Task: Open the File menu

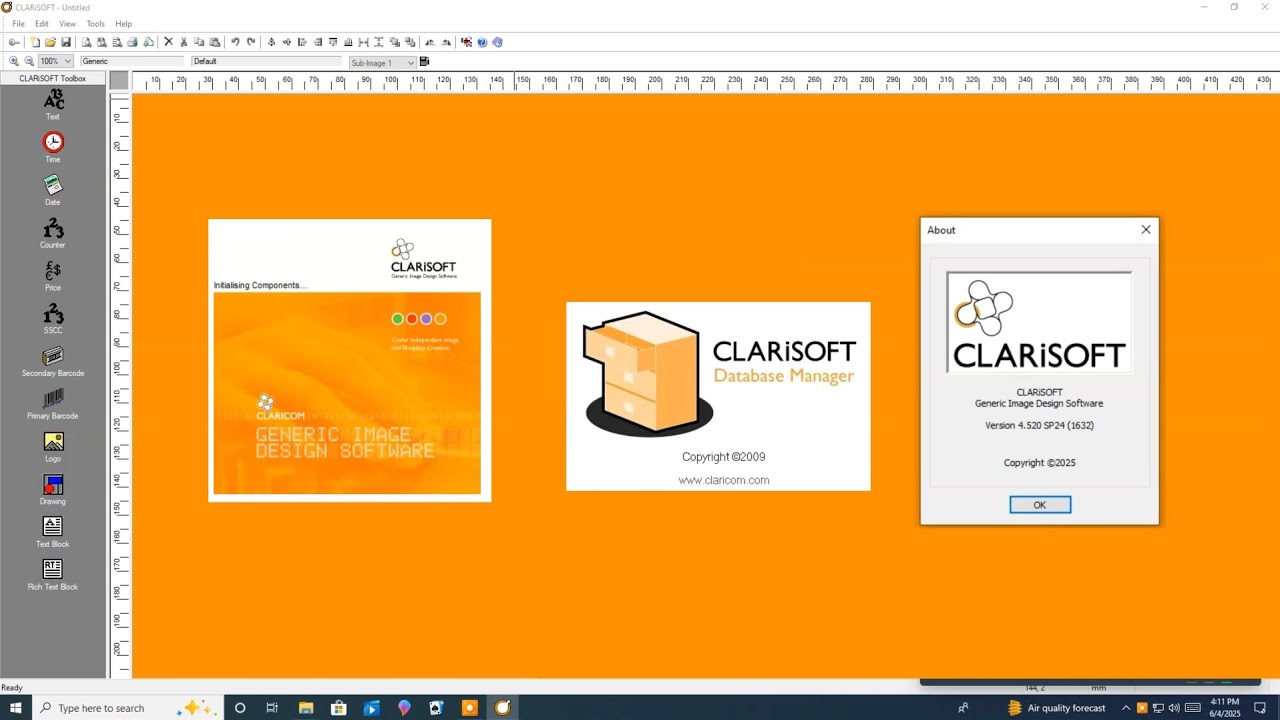Action: (18, 23)
